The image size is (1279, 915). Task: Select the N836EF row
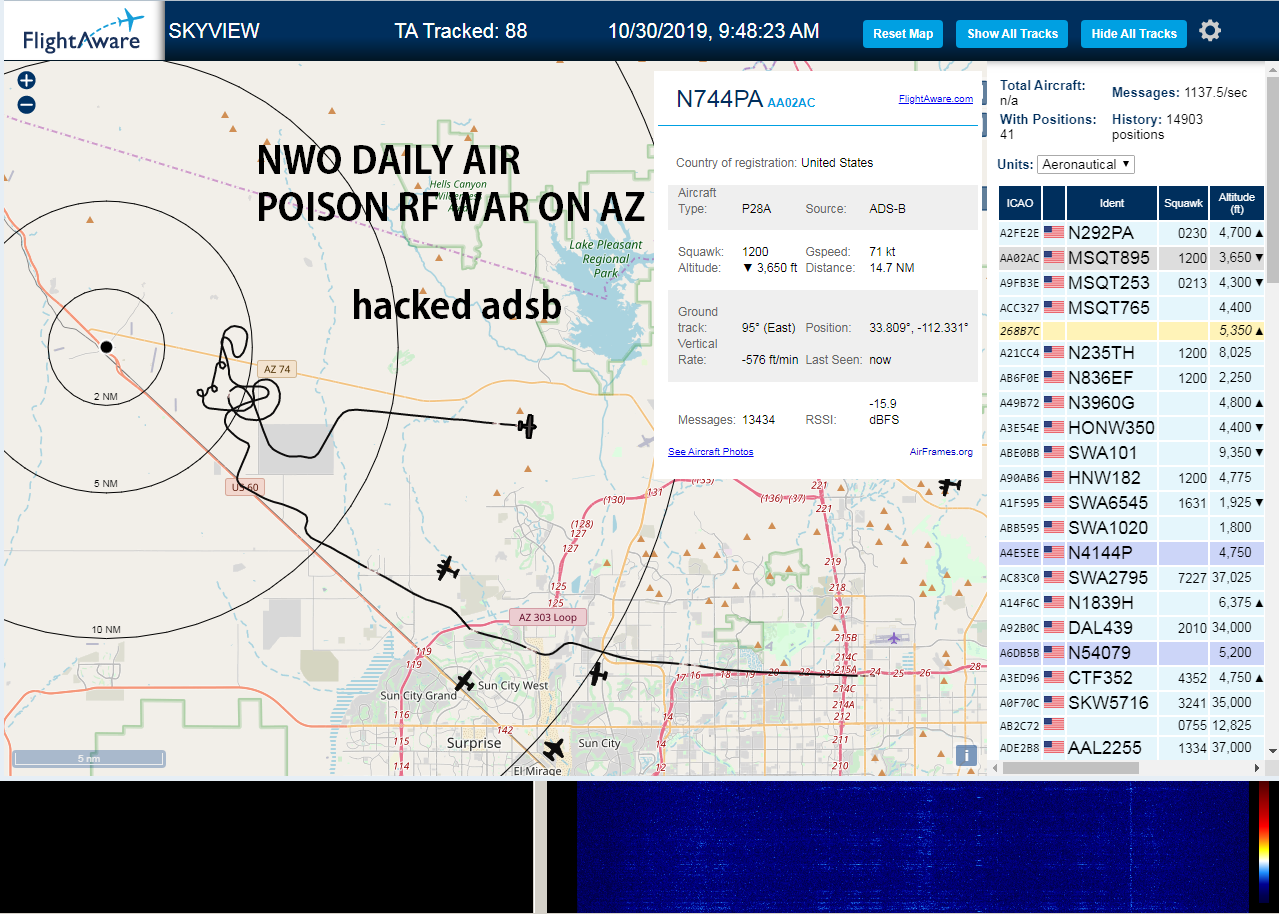tap(1132, 378)
